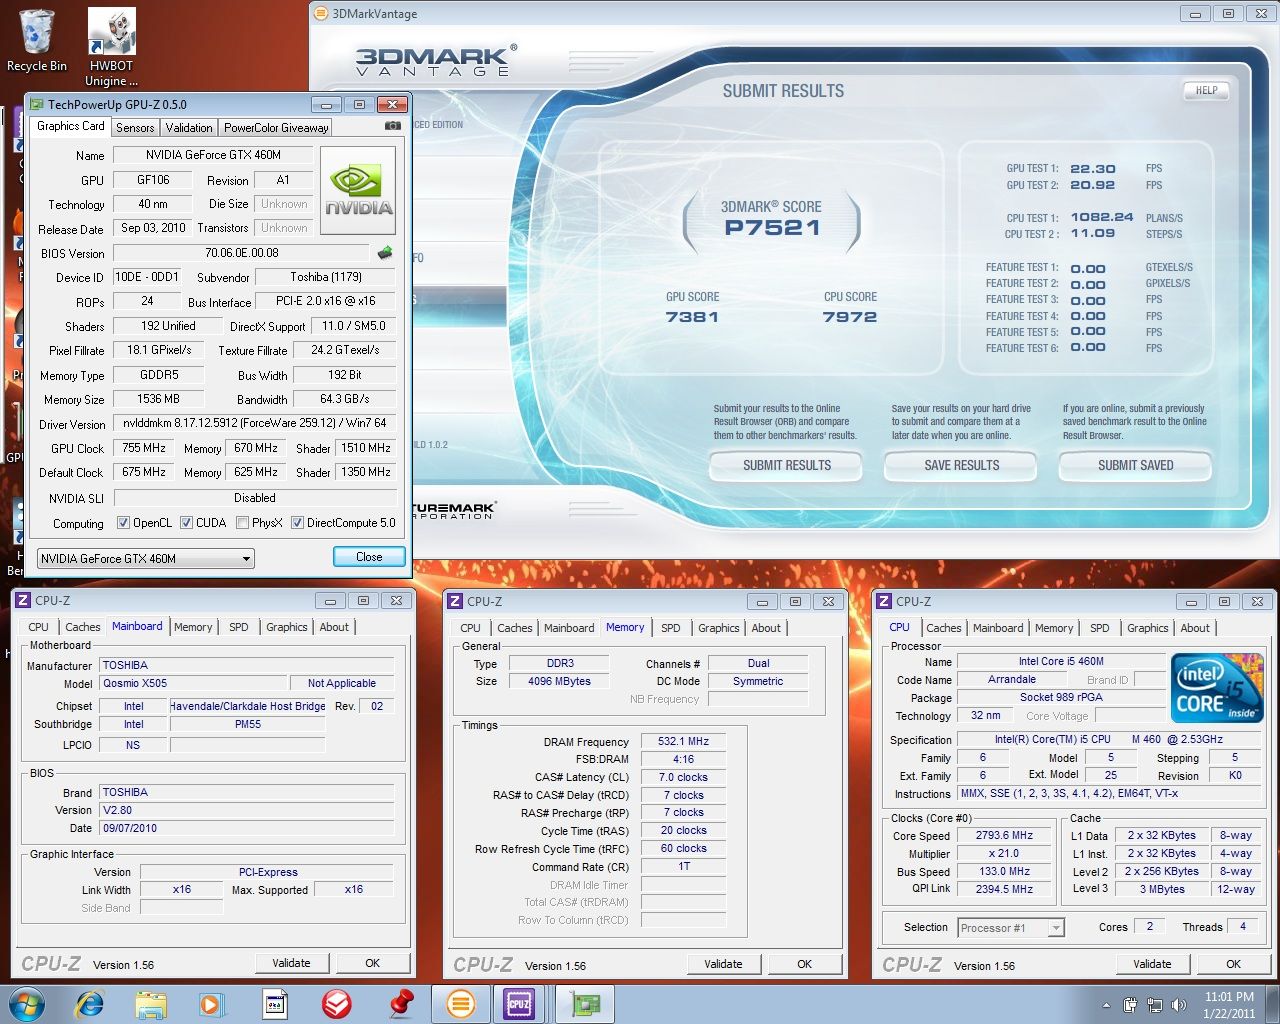Viewport: 1280px width, 1024px height.
Task: Click the green GPU-Z taskbar icon
Action: tap(585, 1004)
